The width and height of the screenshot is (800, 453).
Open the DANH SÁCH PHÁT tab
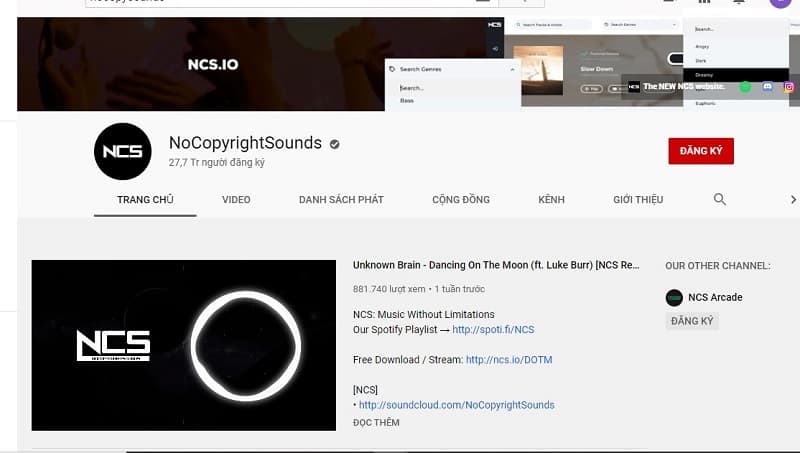click(x=341, y=199)
